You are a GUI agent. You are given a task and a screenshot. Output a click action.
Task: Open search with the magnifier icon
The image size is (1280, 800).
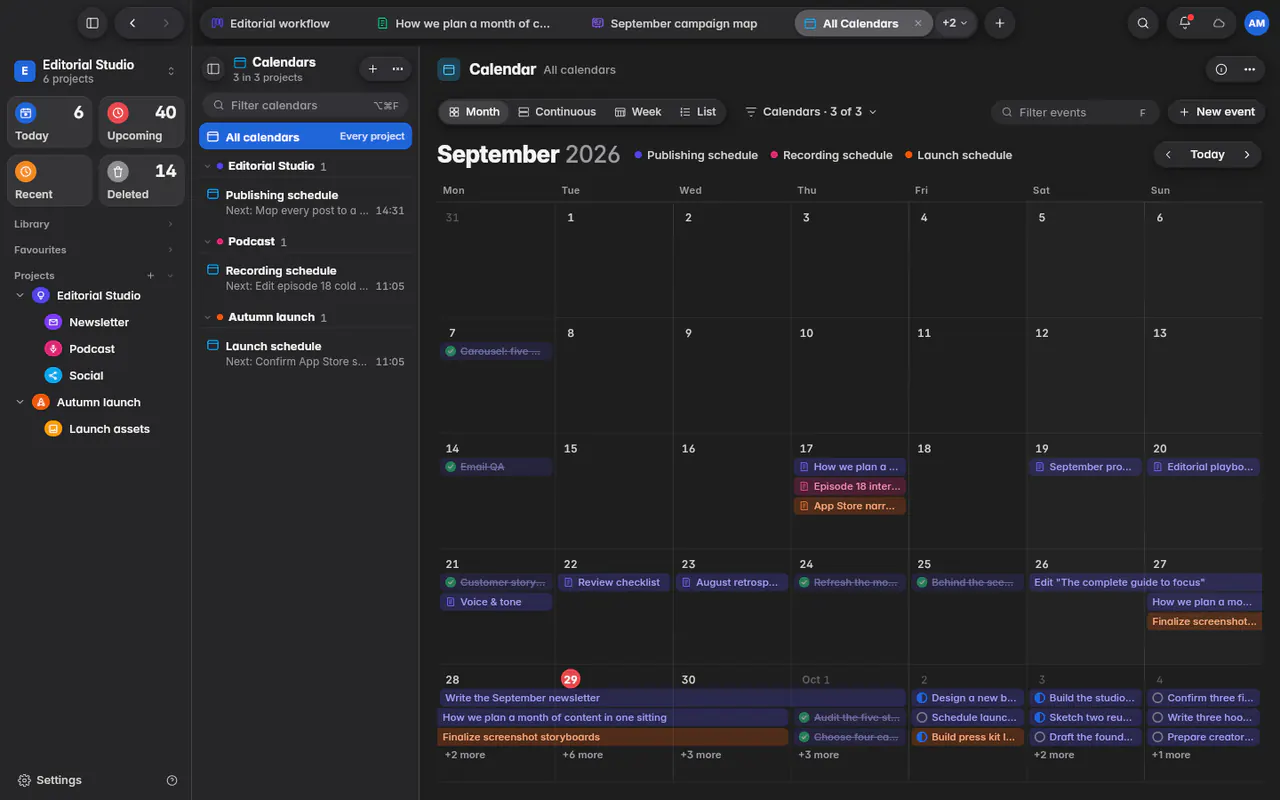(1143, 23)
